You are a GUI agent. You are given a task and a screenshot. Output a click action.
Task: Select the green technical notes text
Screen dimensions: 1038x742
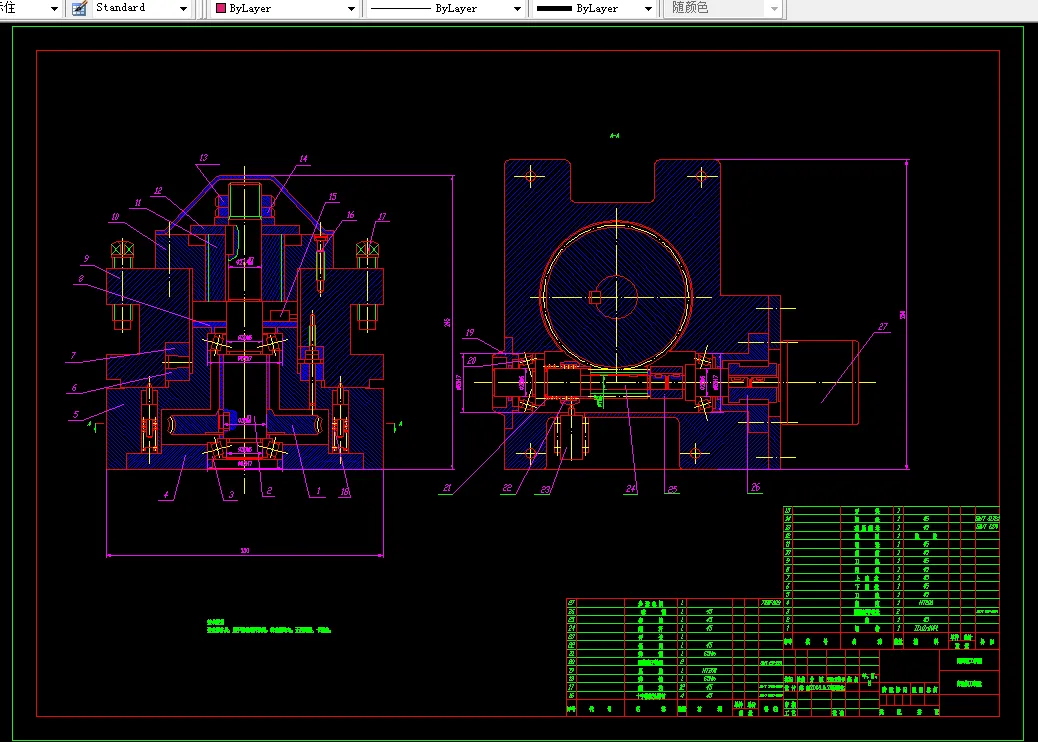pyautogui.click(x=268, y=626)
